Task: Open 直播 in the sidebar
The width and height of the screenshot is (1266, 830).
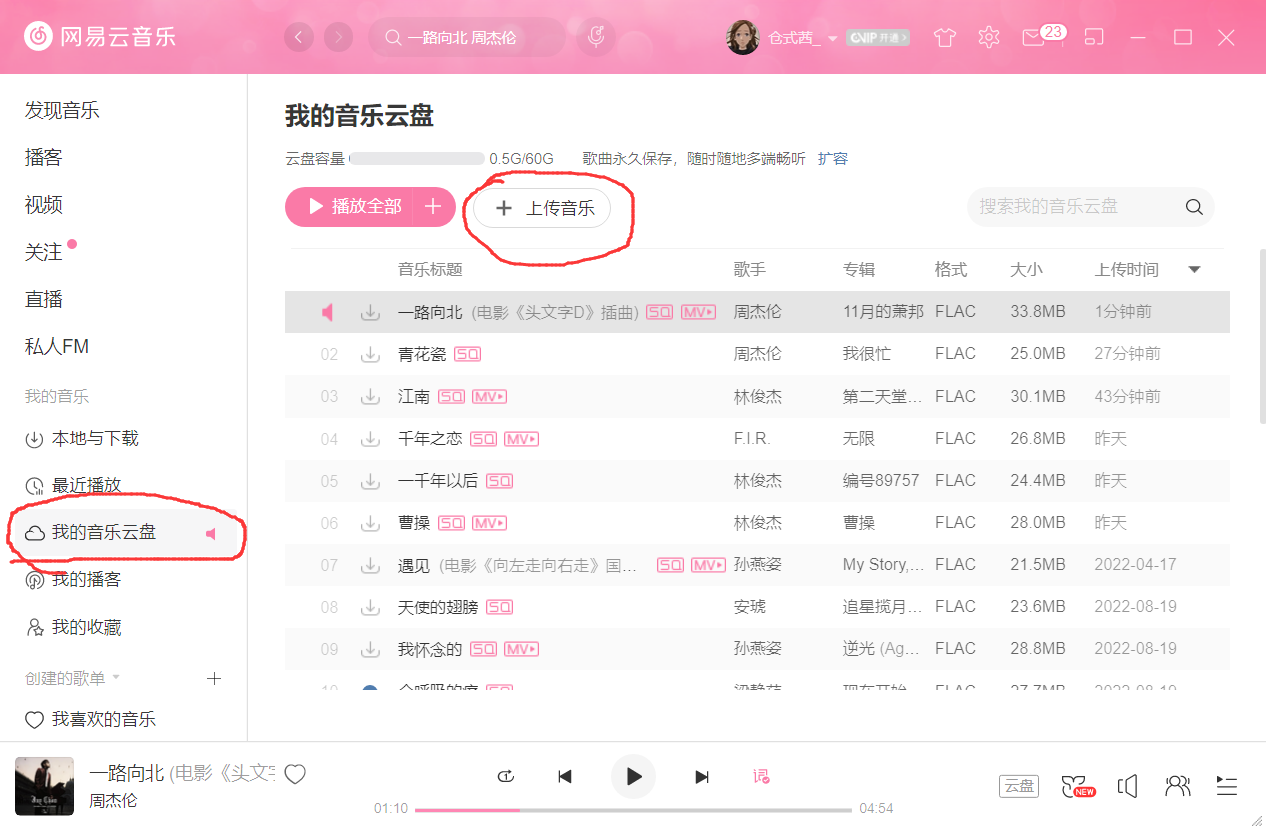Action: click(x=44, y=299)
